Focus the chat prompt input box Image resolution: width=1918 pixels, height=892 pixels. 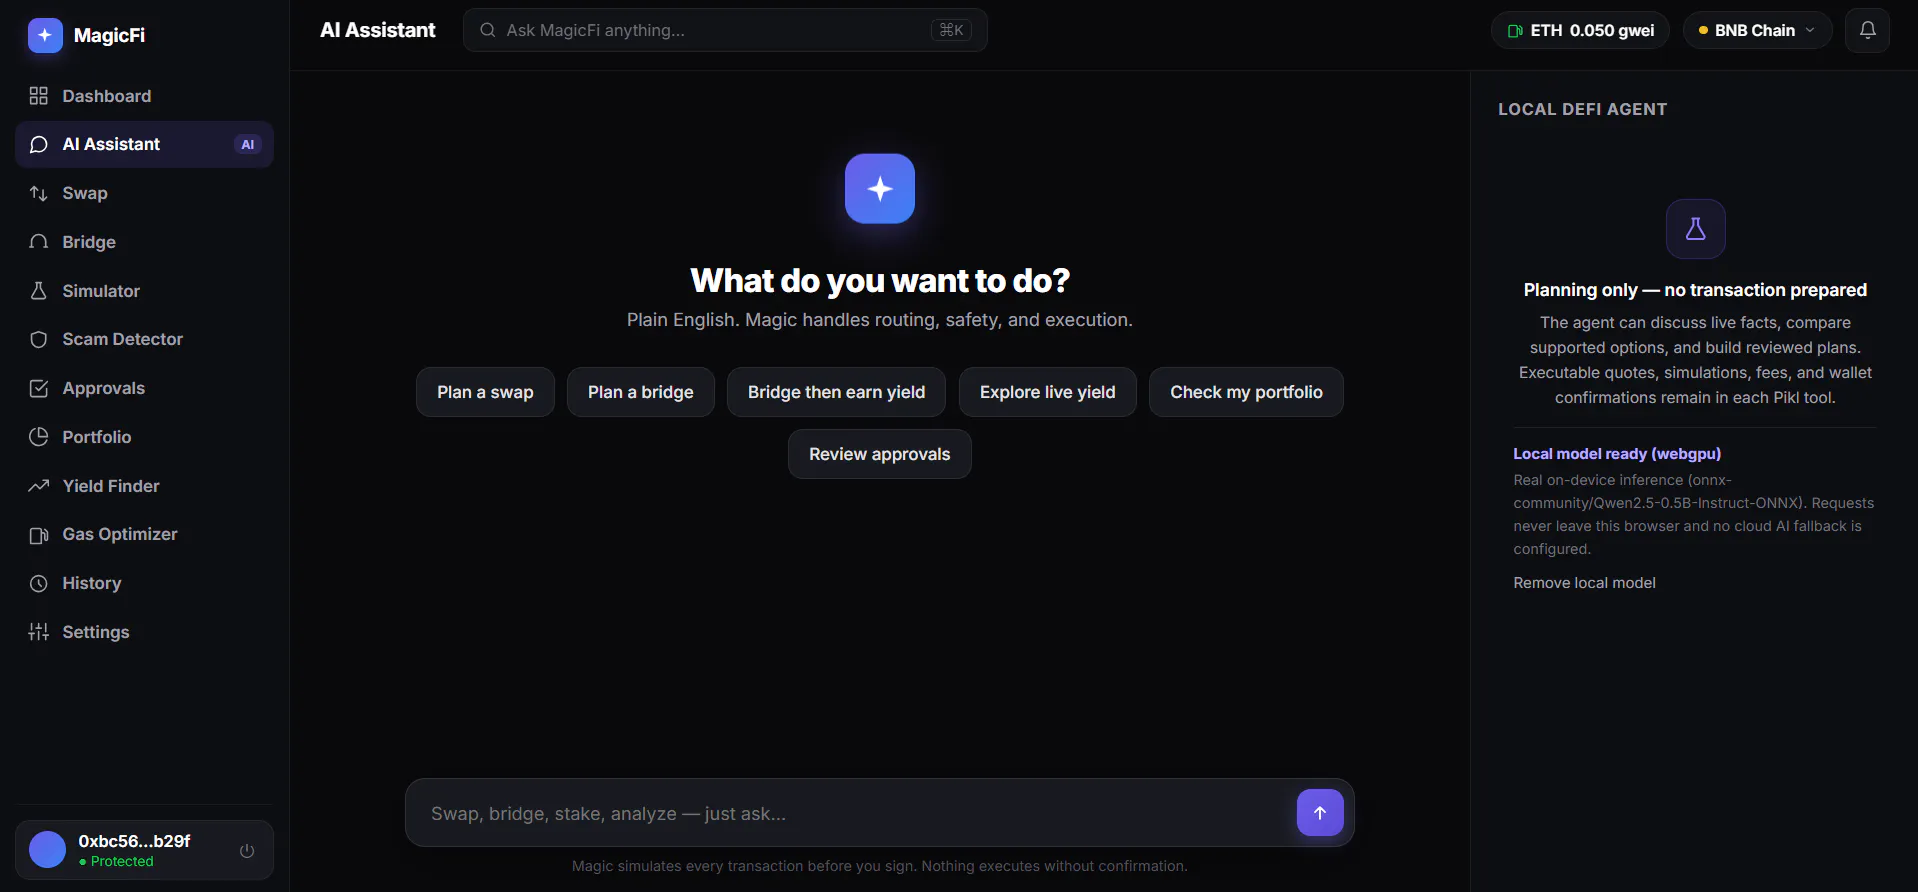(x=858, y=813)
